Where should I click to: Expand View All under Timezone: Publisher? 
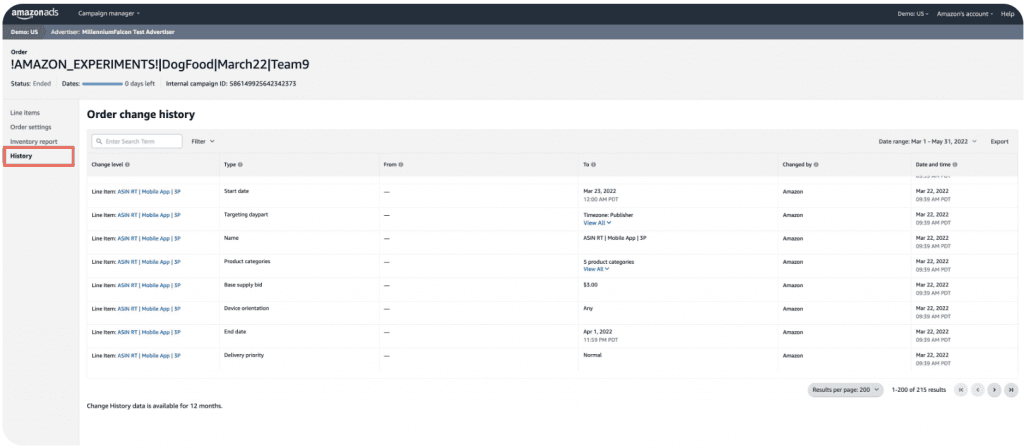pyautogui.click(x=597, y=222)
